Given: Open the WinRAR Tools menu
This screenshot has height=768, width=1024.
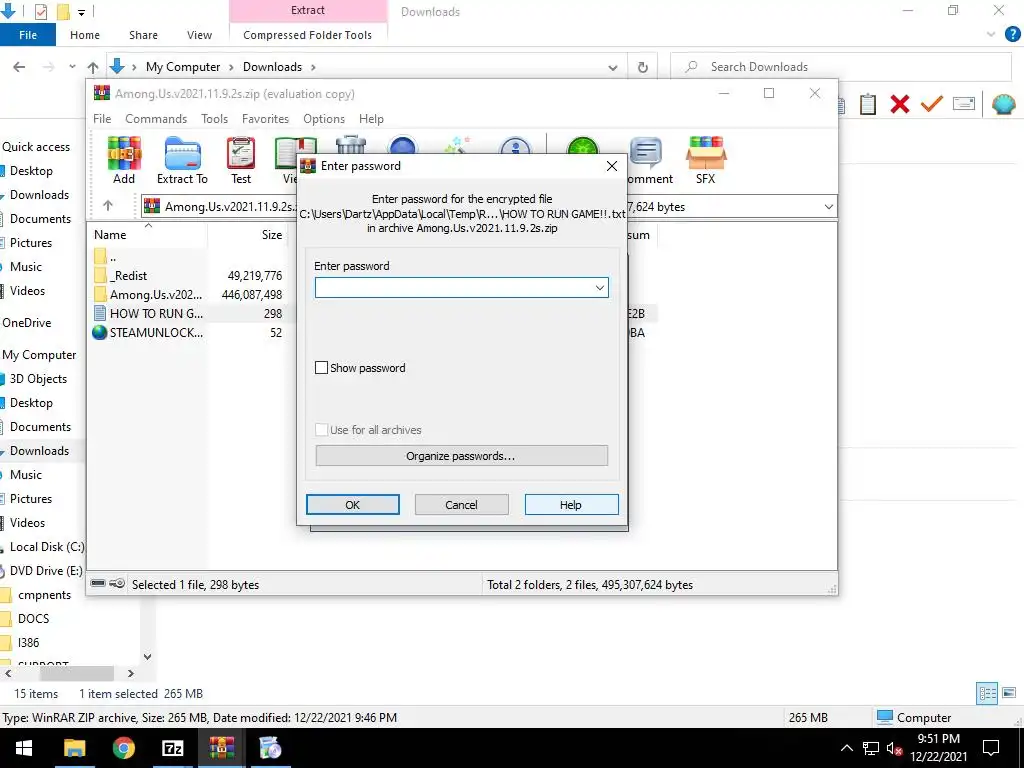Looking at the screenshot, I should click(214, 119).
